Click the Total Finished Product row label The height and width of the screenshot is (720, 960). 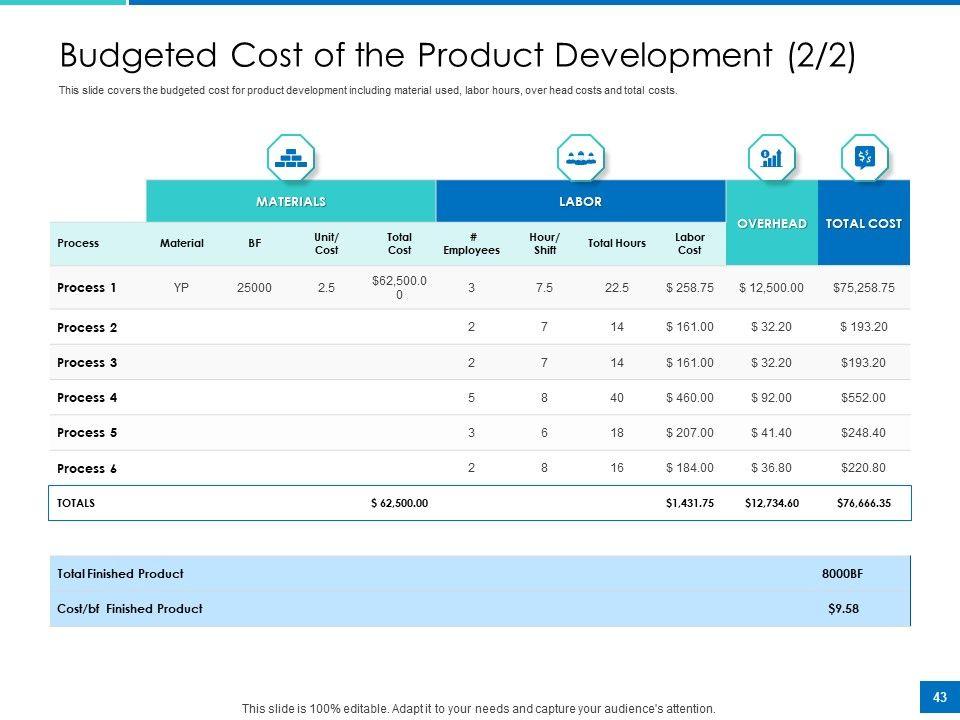pyautogui.click(x=121, y=574)
